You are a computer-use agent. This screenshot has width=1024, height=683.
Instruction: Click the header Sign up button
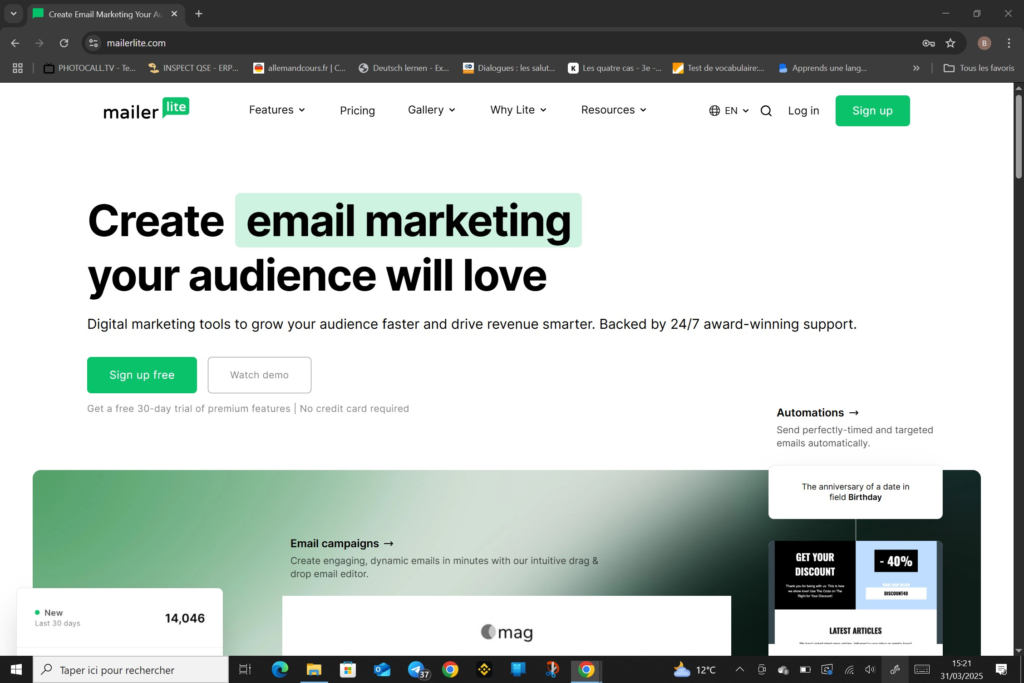click(x=872, y=110)
